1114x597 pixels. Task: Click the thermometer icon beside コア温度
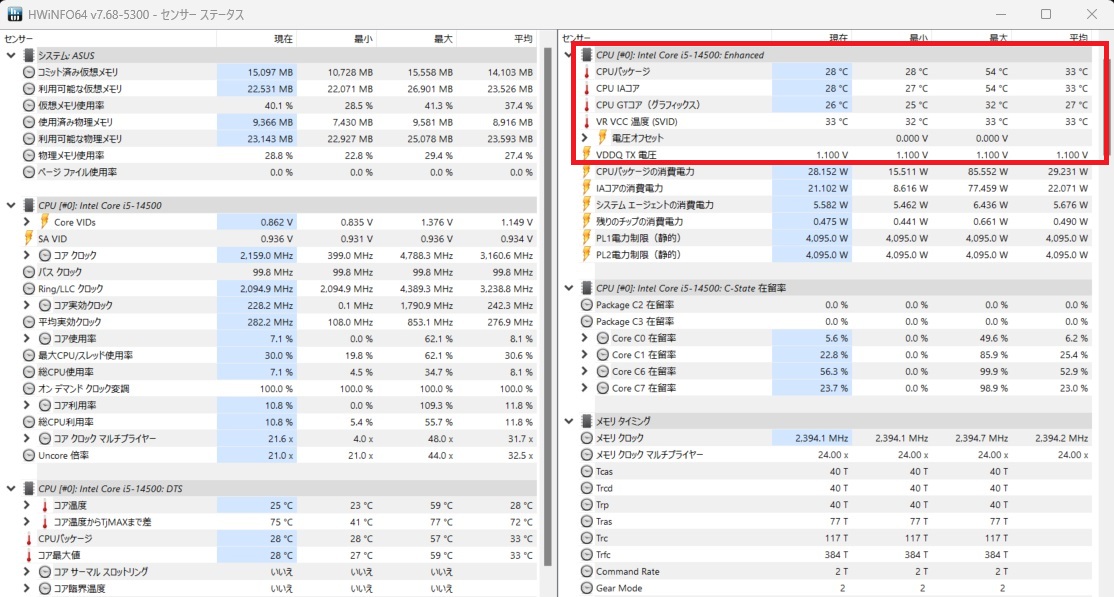pos(44,505)
